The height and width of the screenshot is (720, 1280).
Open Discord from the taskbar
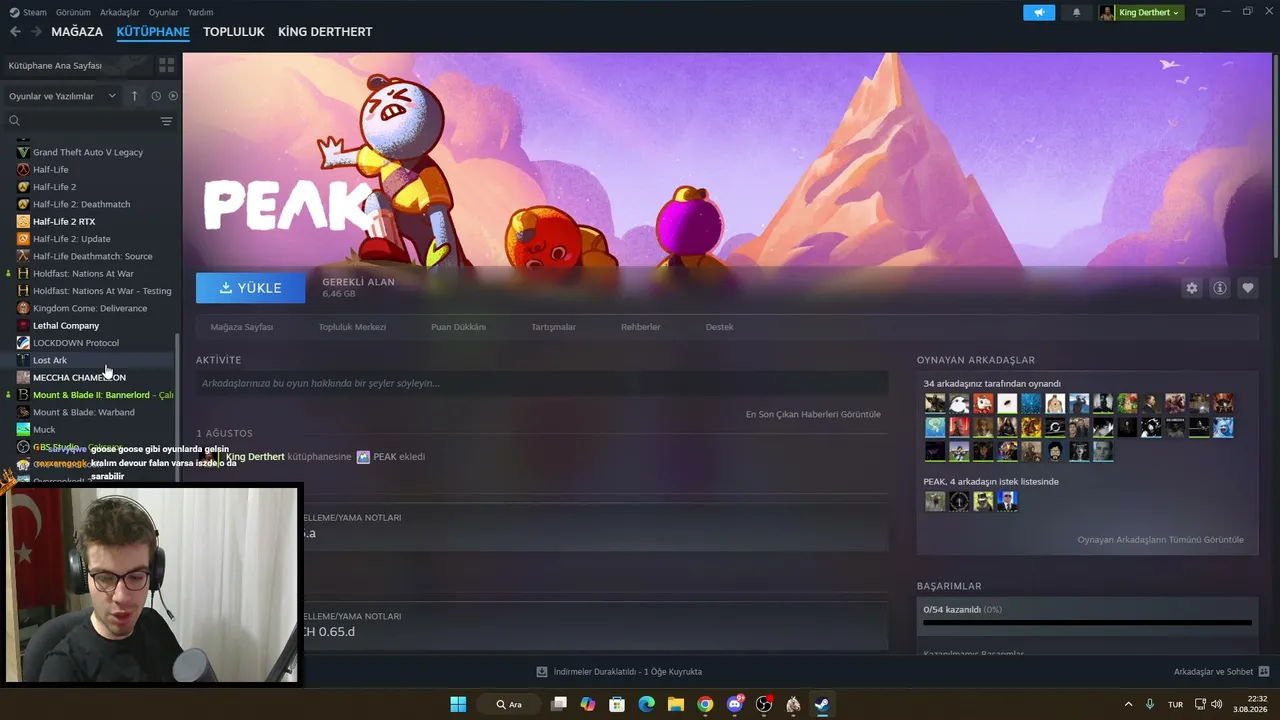click(735, 704)
